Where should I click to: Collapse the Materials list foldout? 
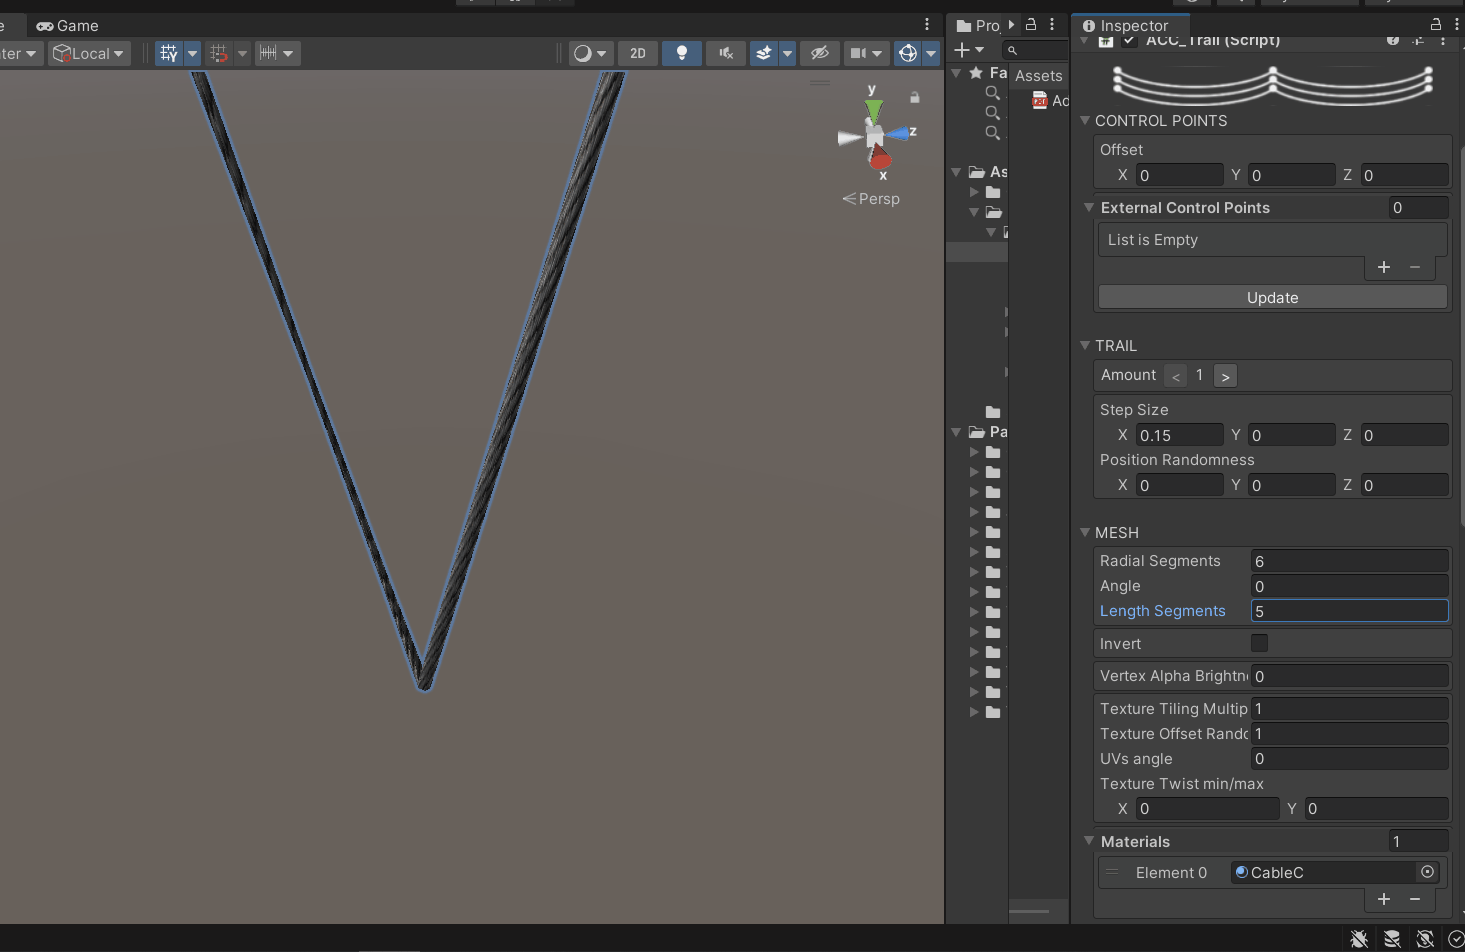(x=1089, y=841)
